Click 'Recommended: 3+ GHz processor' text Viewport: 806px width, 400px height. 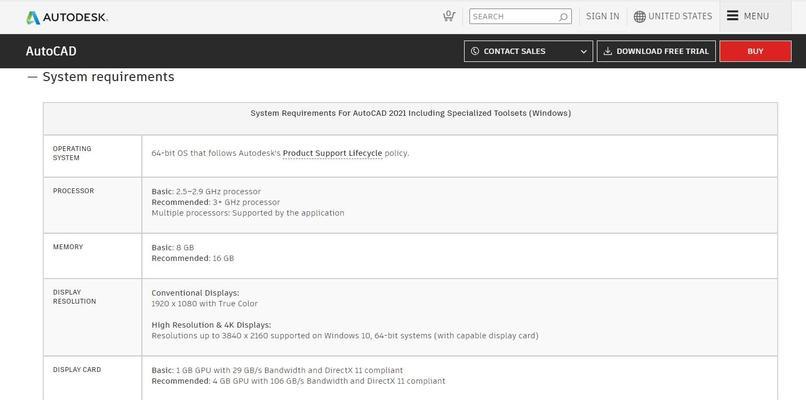click(216, 202)
